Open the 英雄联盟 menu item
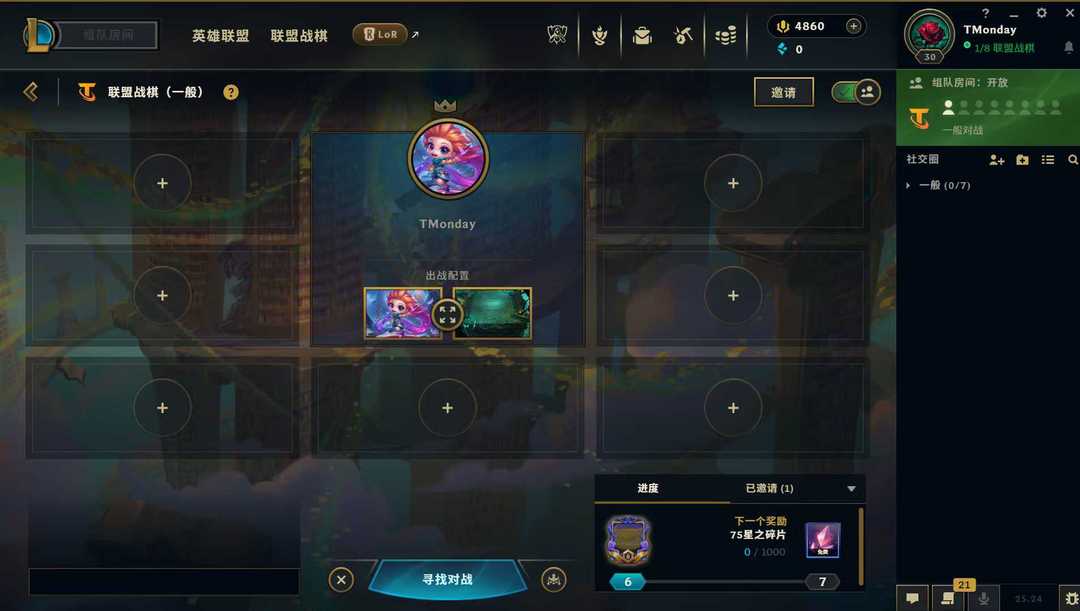The height and width of the screenshot is (611, 1080). (x=220, y=35)
